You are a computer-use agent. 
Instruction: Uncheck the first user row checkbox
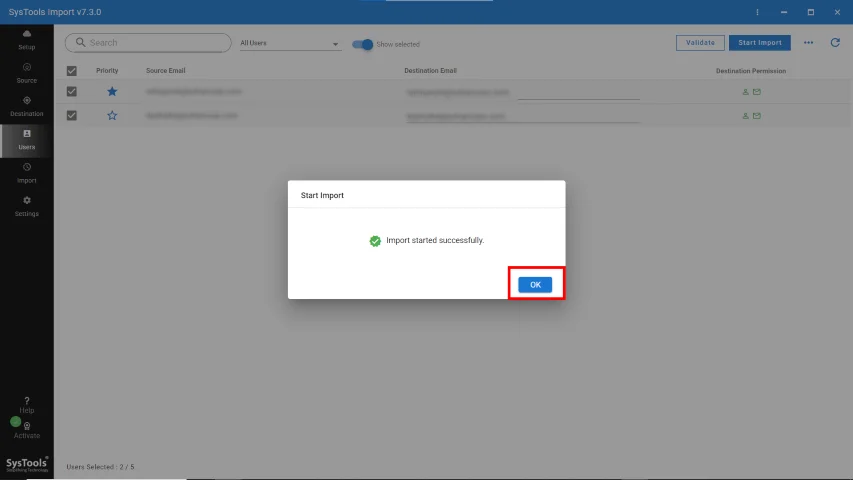(72, 91)
